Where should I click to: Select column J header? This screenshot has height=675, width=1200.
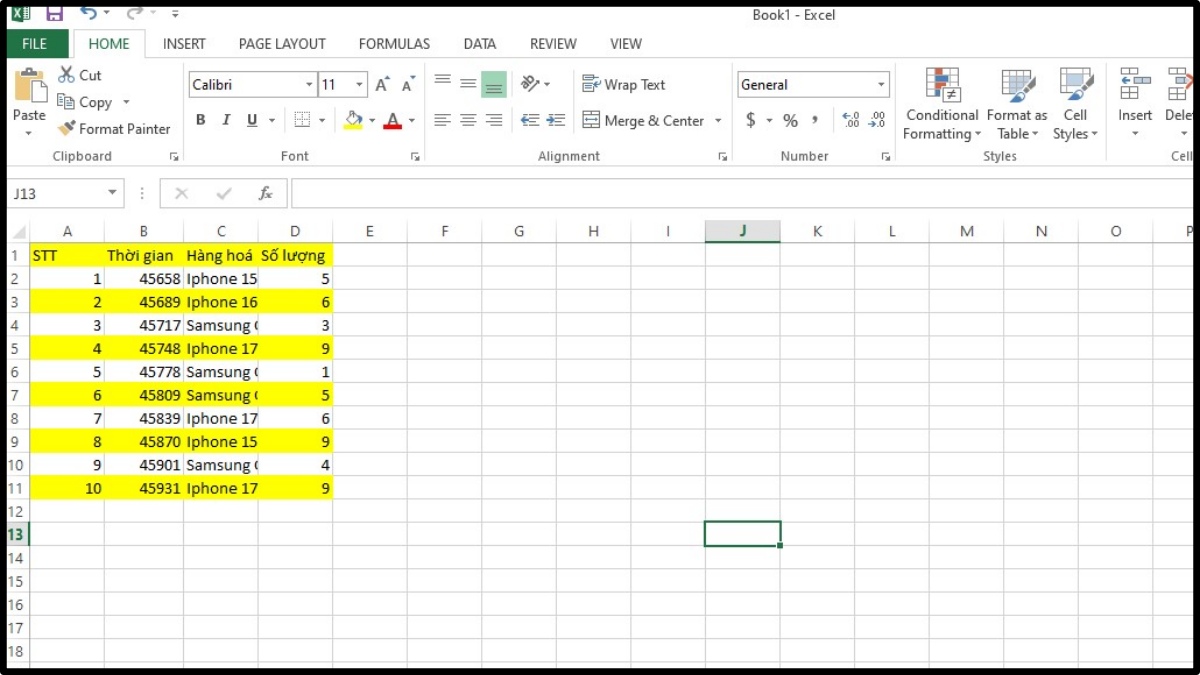[742, 231]
